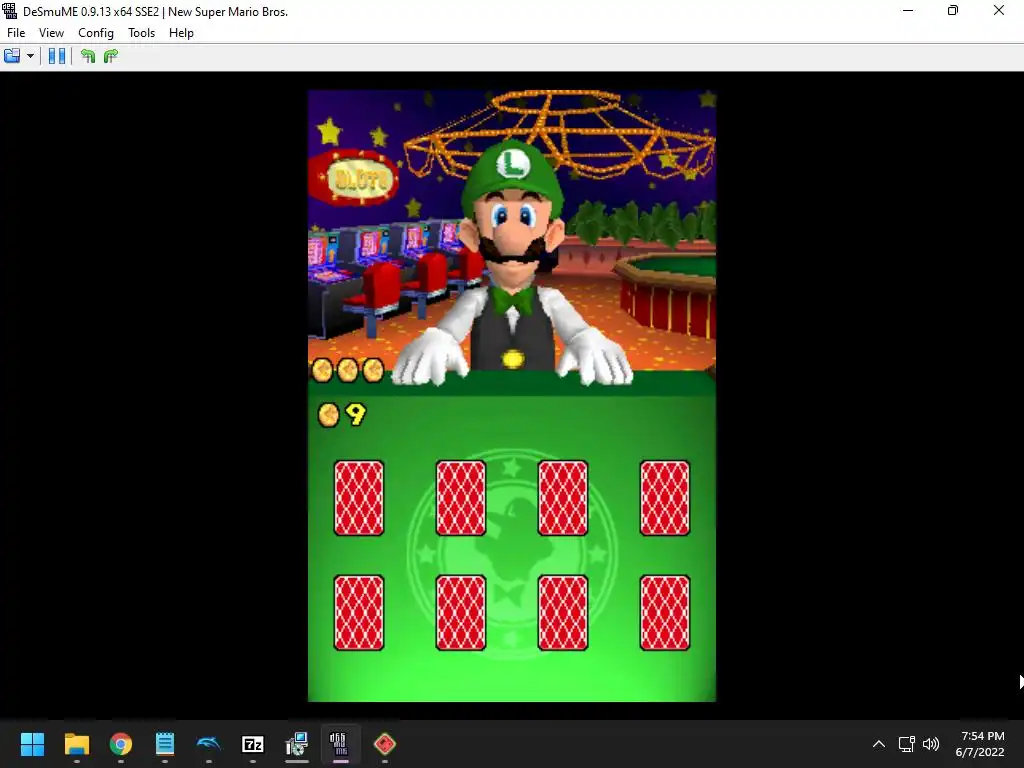
Task: Click the Open ROM toolbar icon
Action: tap(12, 56)
